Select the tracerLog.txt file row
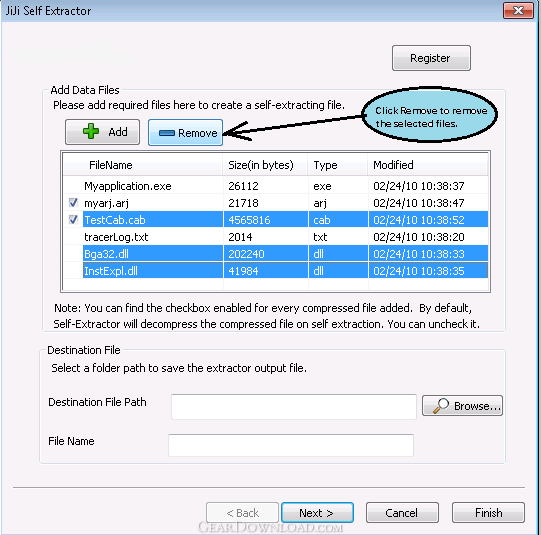 point(276,237)
